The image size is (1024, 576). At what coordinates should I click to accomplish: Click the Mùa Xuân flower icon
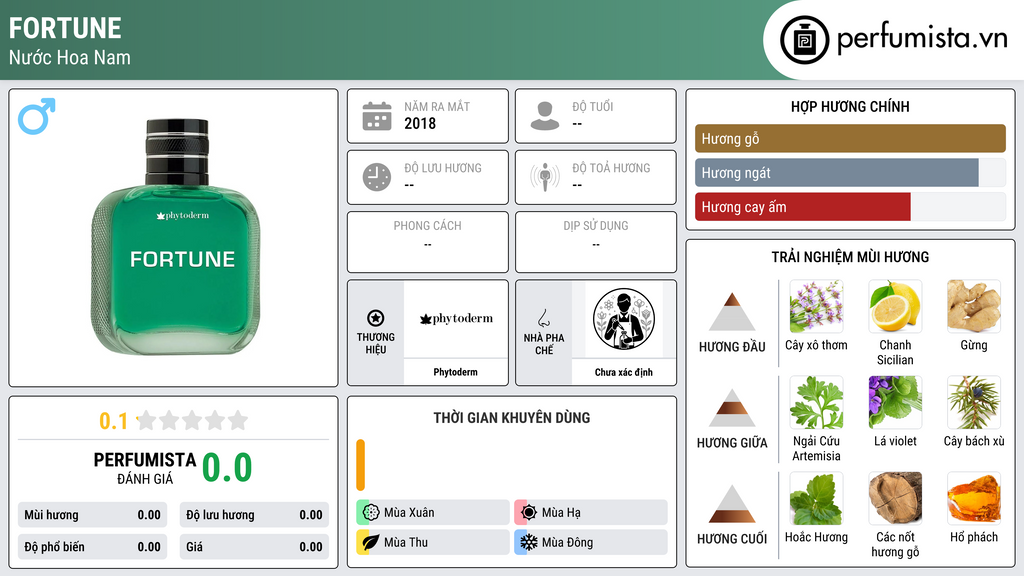pyautogui.click(x=371, y=512)
